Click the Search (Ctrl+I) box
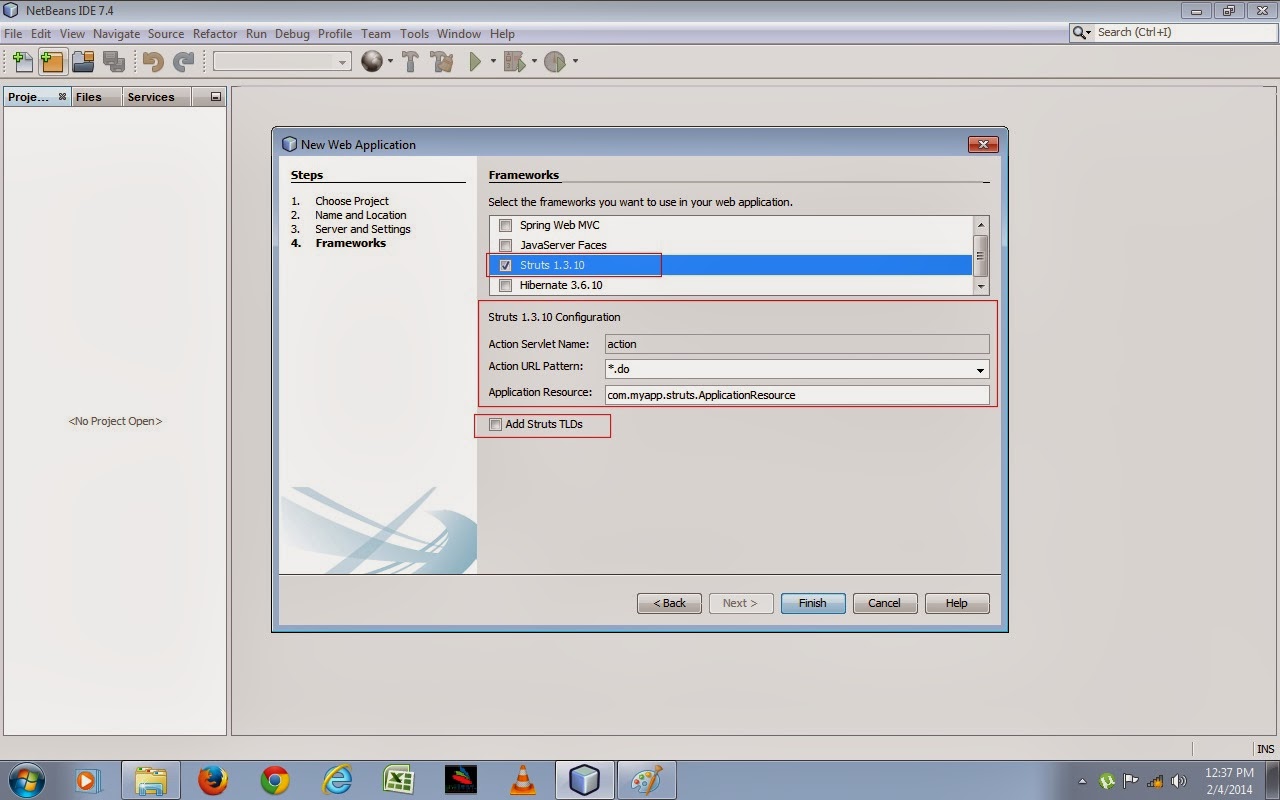Image resolution: width=1280 pixels, height=800 pixels. pyautogui.click(x=1183, y=33)
